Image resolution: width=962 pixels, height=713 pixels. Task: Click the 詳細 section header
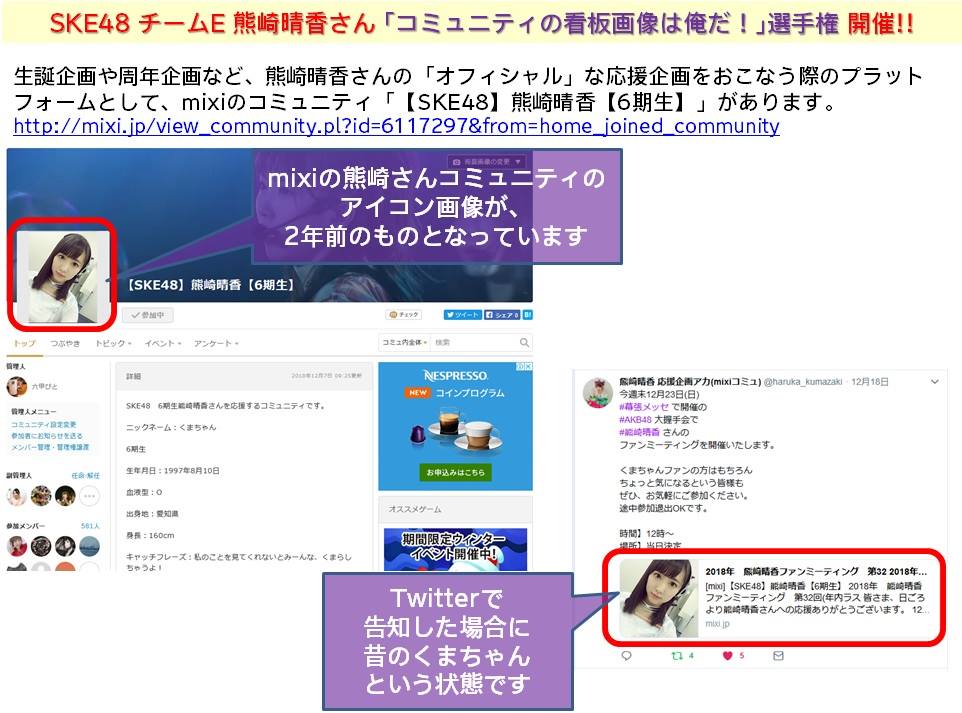[133, 376]
